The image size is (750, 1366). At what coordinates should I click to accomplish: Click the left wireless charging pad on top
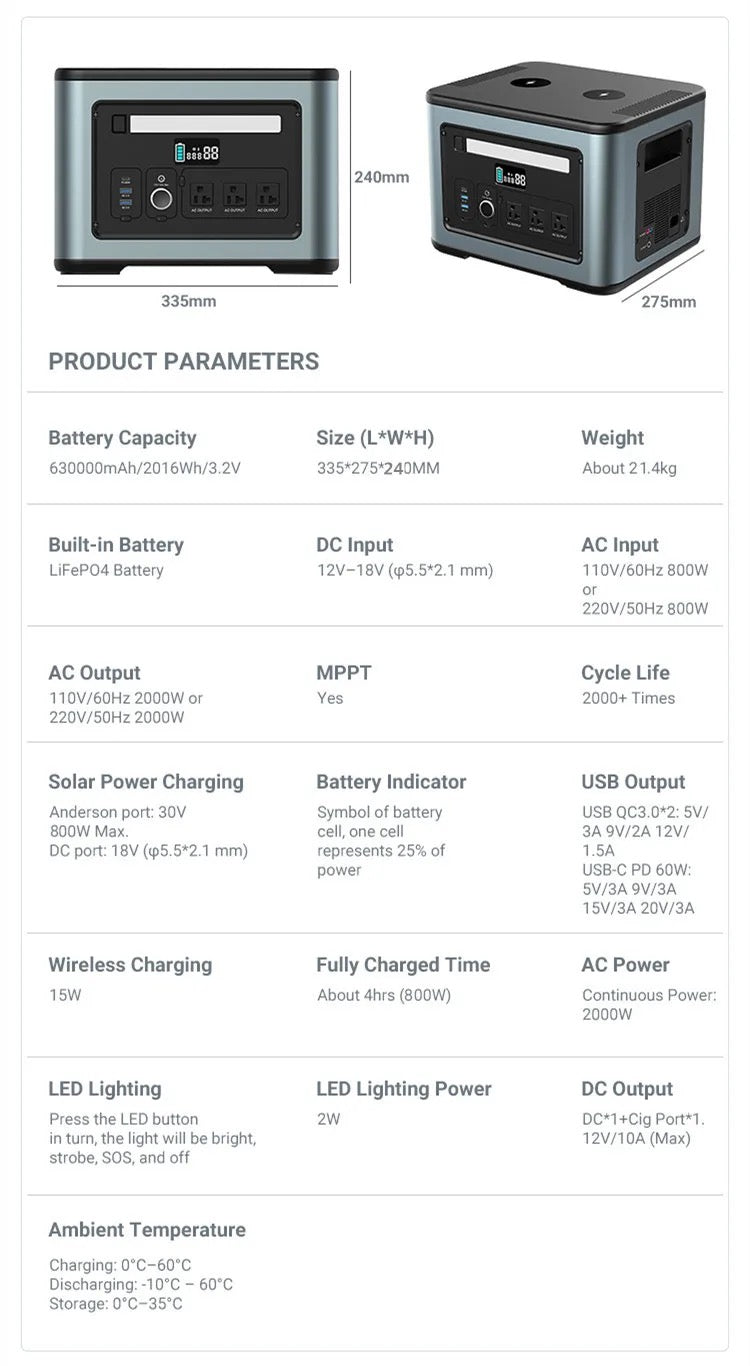tap(529, 81)
